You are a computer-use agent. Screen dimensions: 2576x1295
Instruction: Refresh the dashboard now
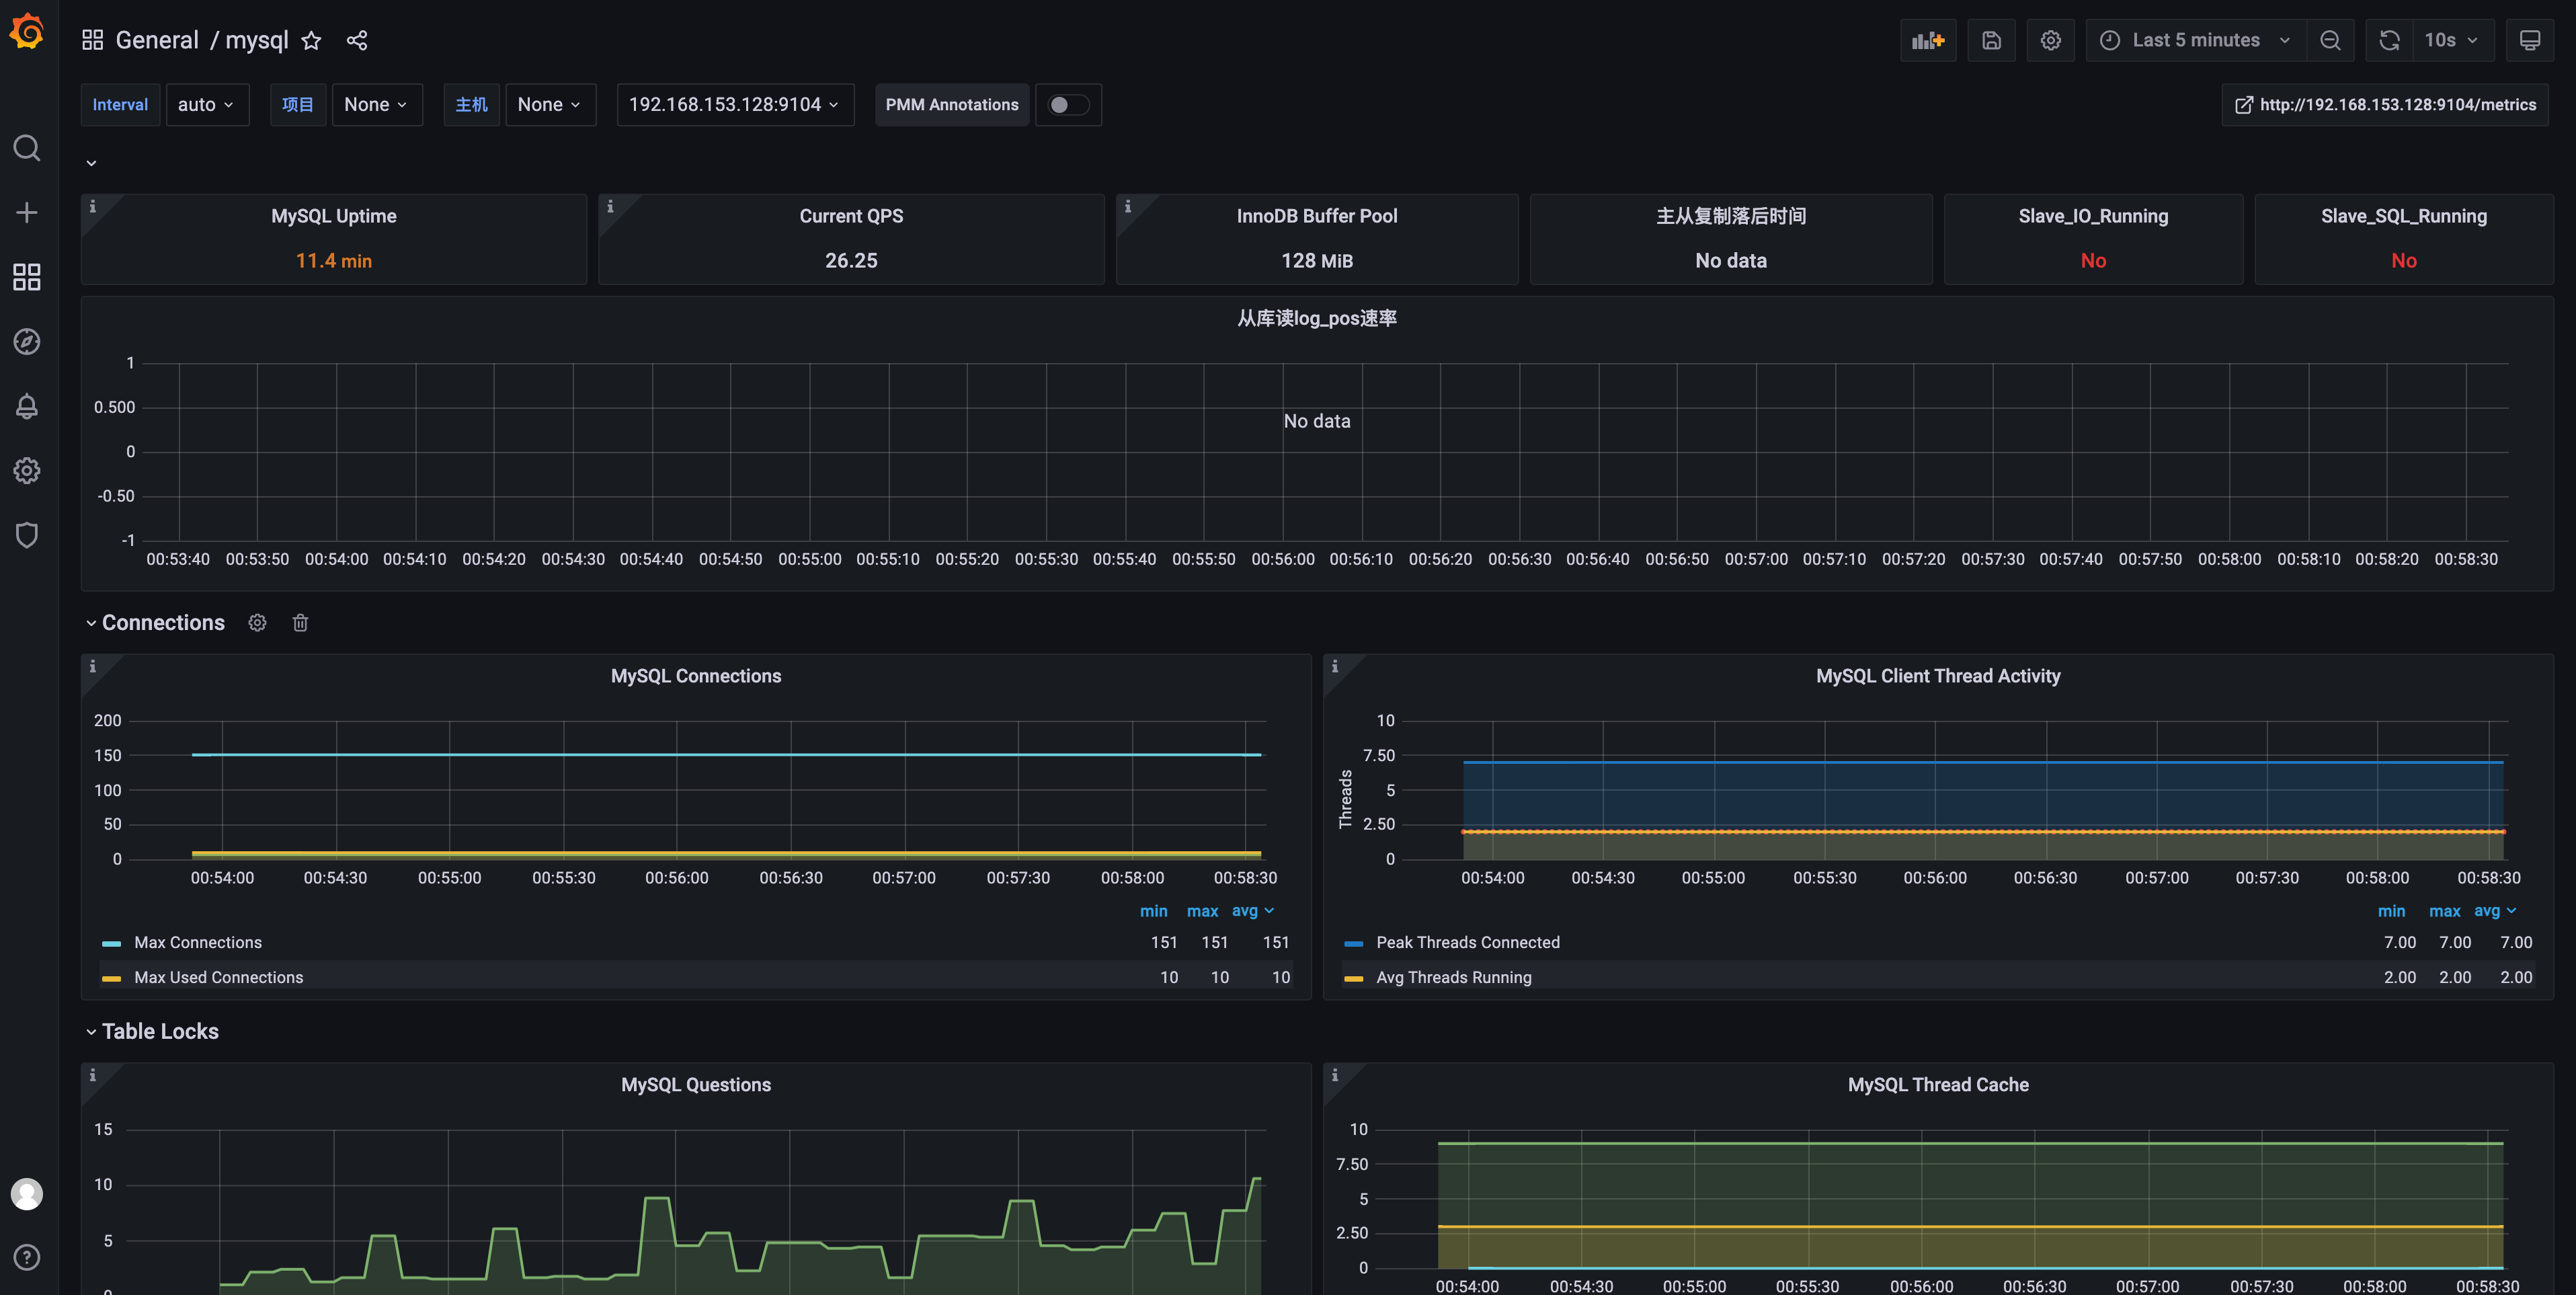point(2389,40)
